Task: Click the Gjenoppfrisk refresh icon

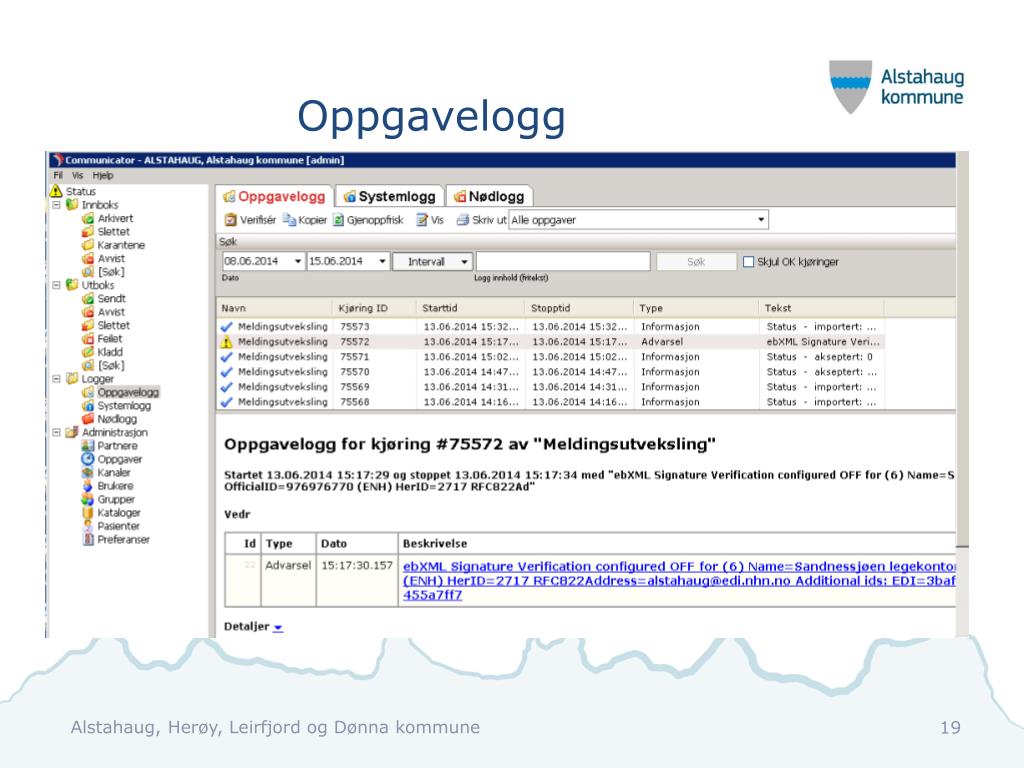Action: [x=338, y=220]
